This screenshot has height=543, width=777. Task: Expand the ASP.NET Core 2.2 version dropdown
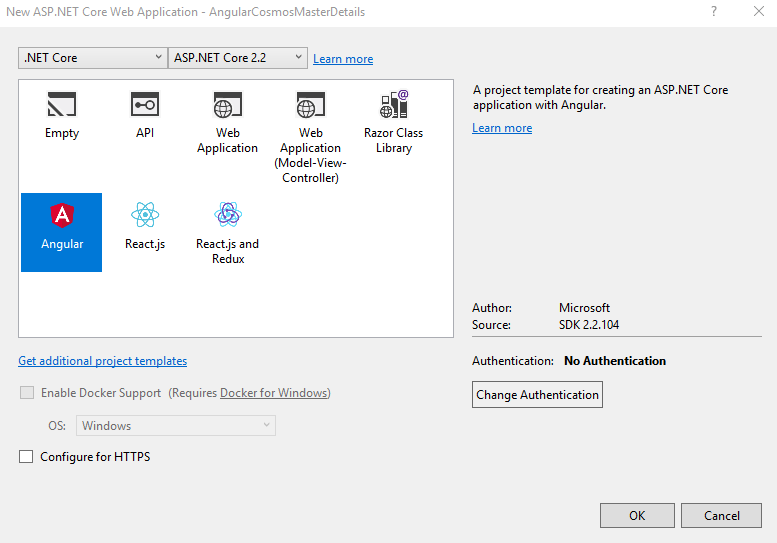pyautogui.click(x=238, y=58)
